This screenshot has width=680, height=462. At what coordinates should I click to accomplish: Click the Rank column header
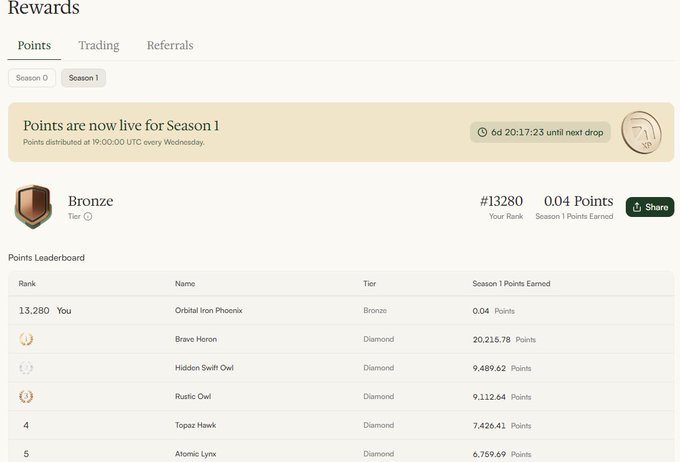(x=27, y=284)
